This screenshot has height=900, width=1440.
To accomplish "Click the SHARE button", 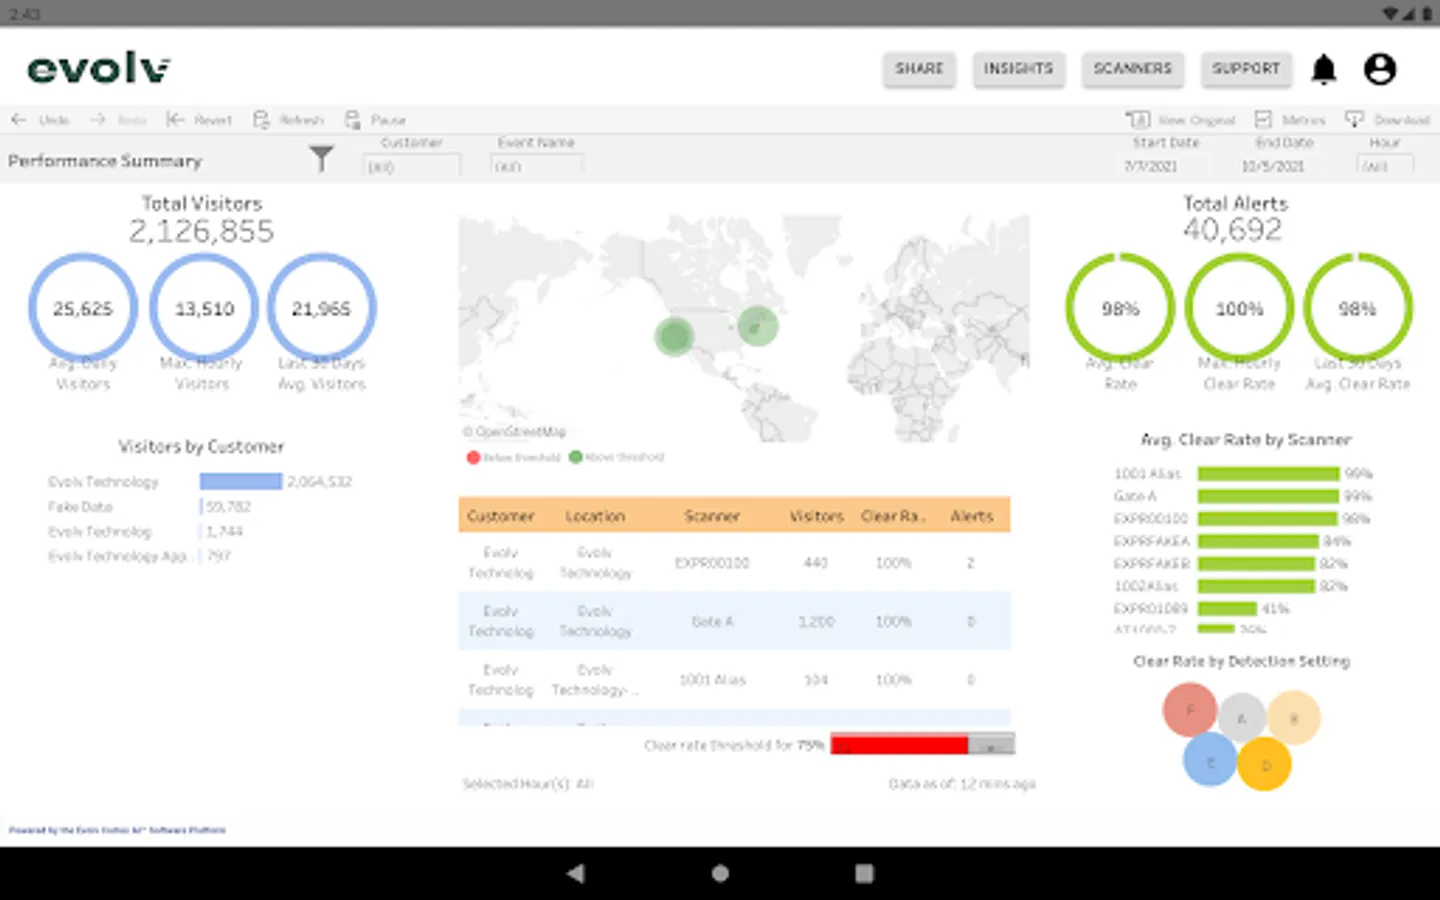I will click(919, 69).
